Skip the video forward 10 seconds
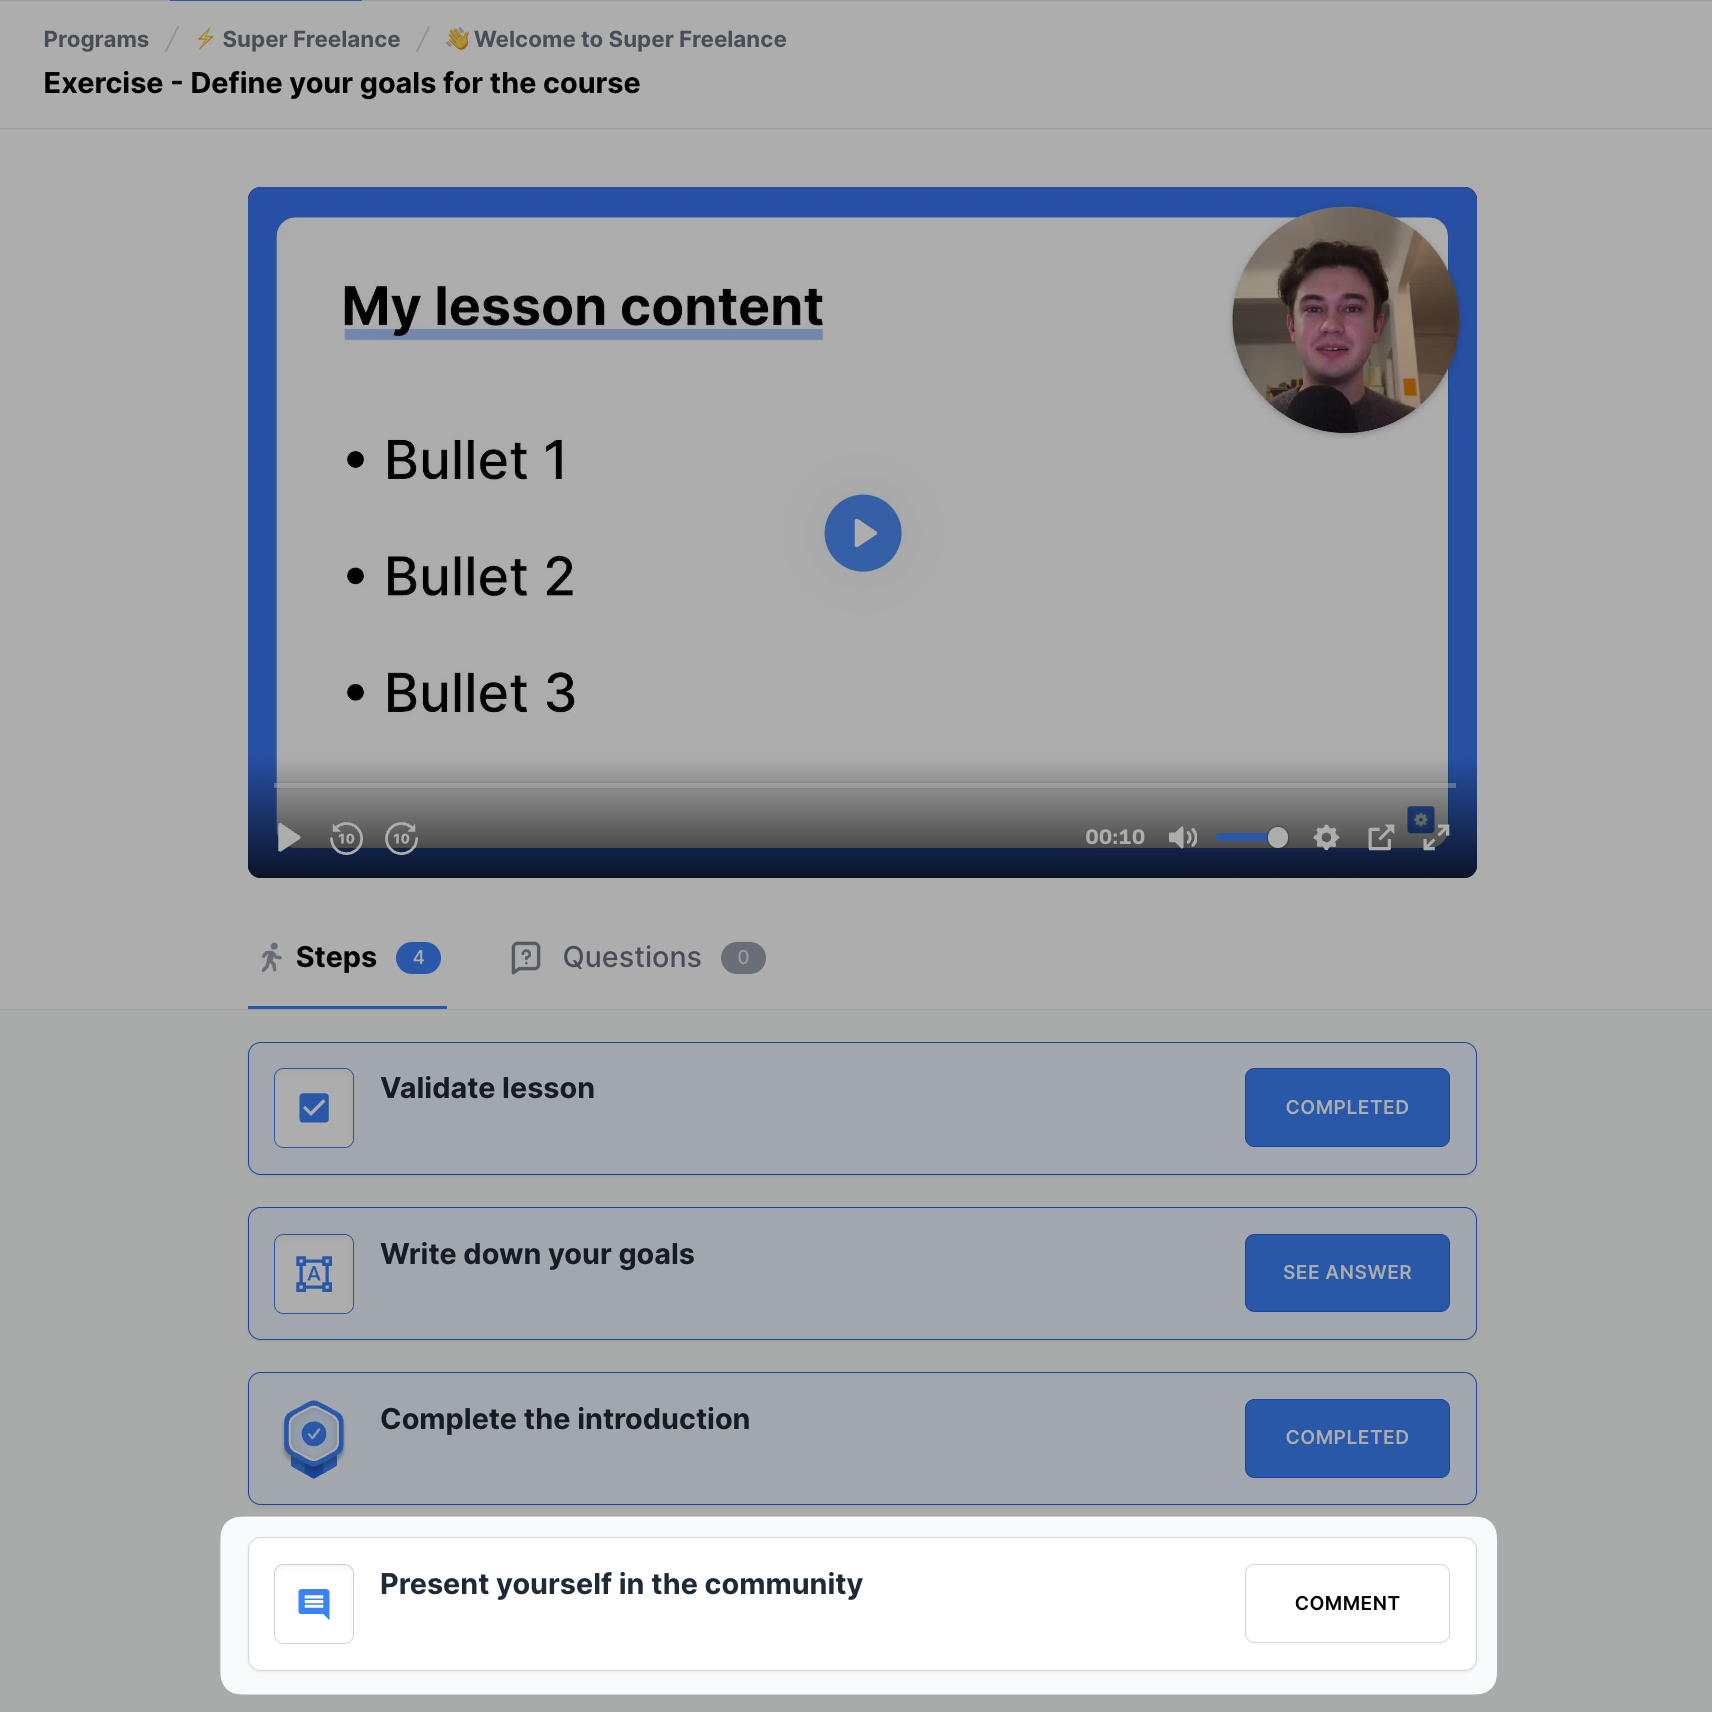The height and width of the screenshot is (1712, 1712). point(402,837)
